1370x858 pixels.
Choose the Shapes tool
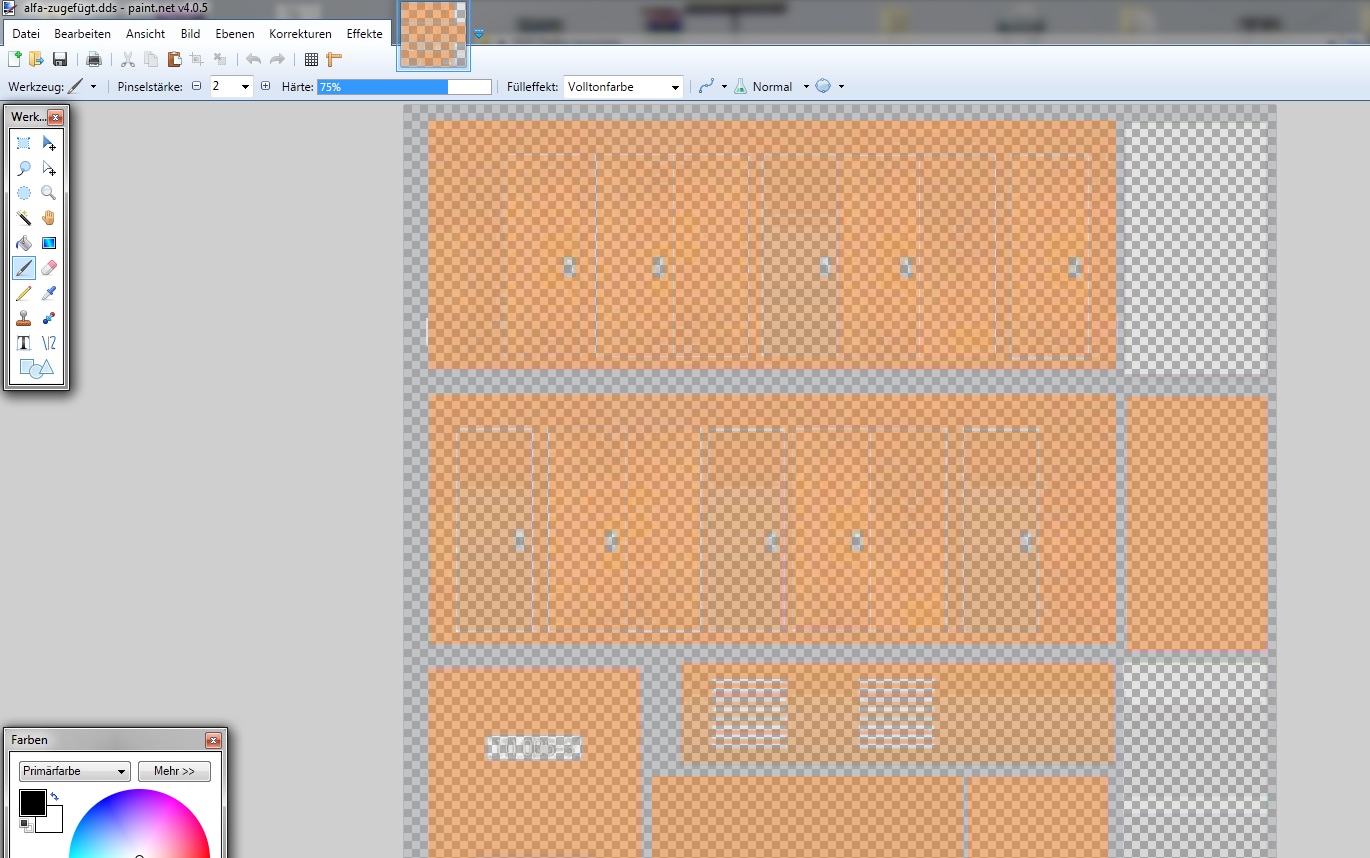click(x=37, y=368)
